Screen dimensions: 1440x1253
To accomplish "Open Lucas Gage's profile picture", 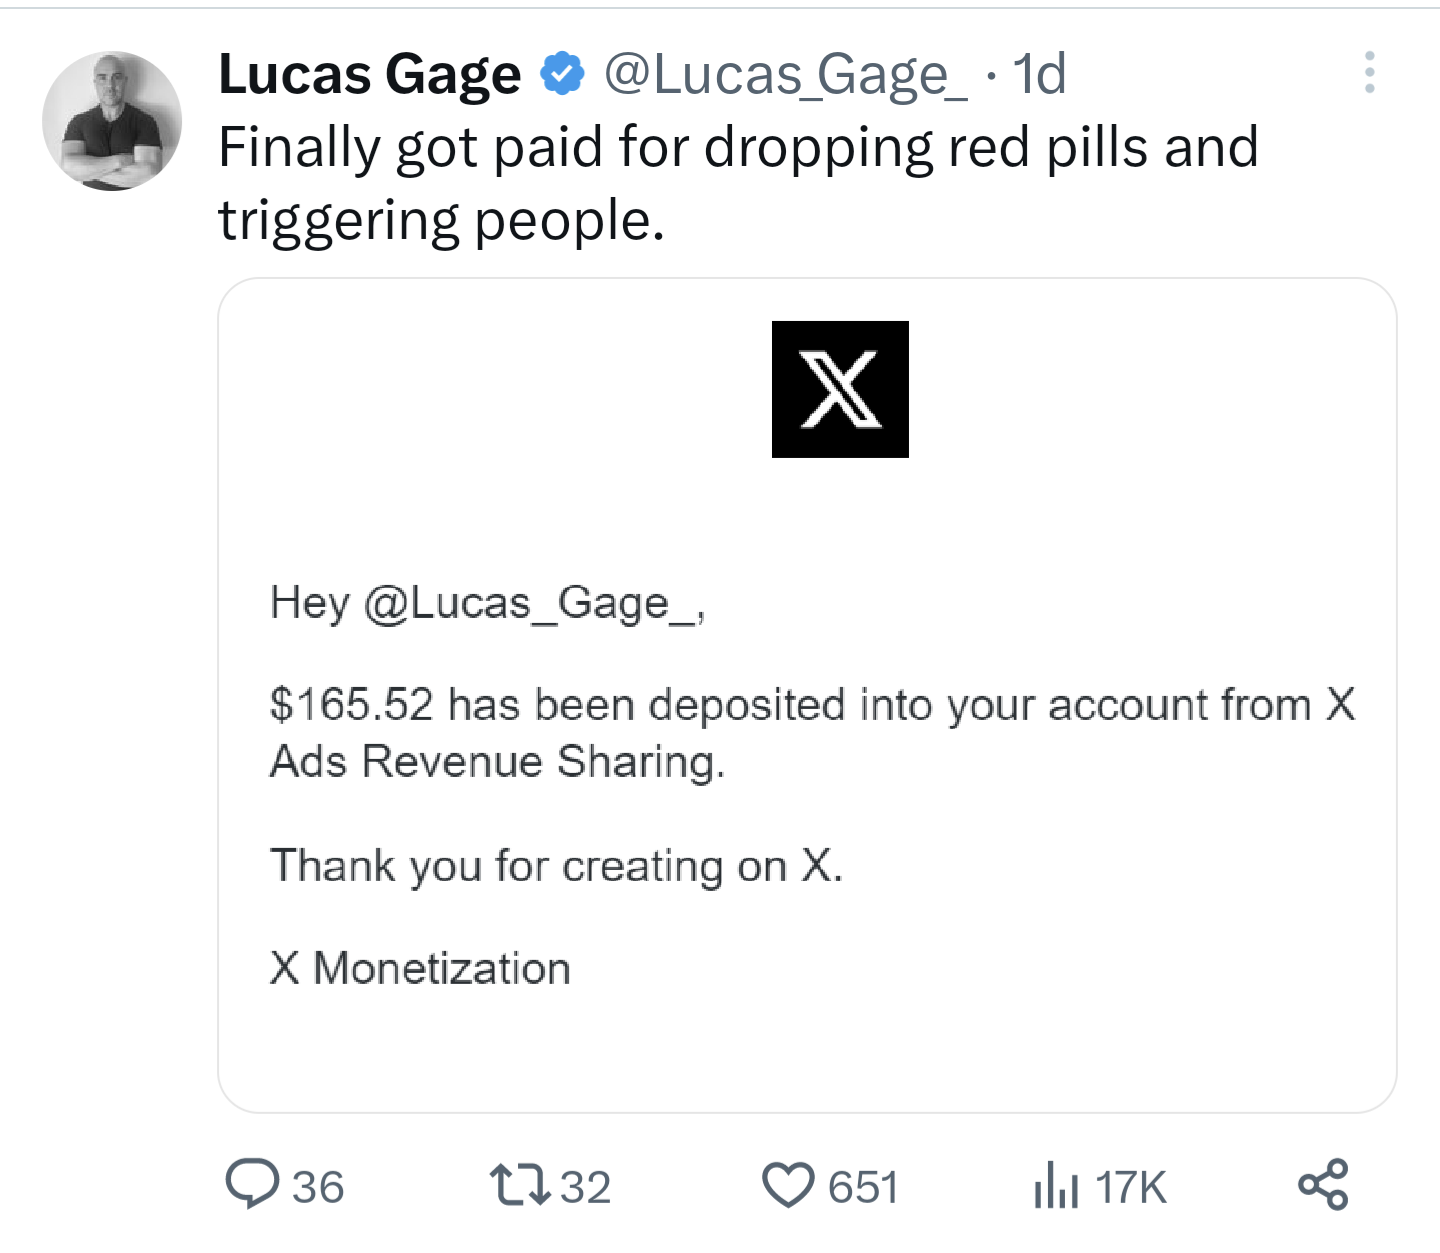I will point(112,121).
